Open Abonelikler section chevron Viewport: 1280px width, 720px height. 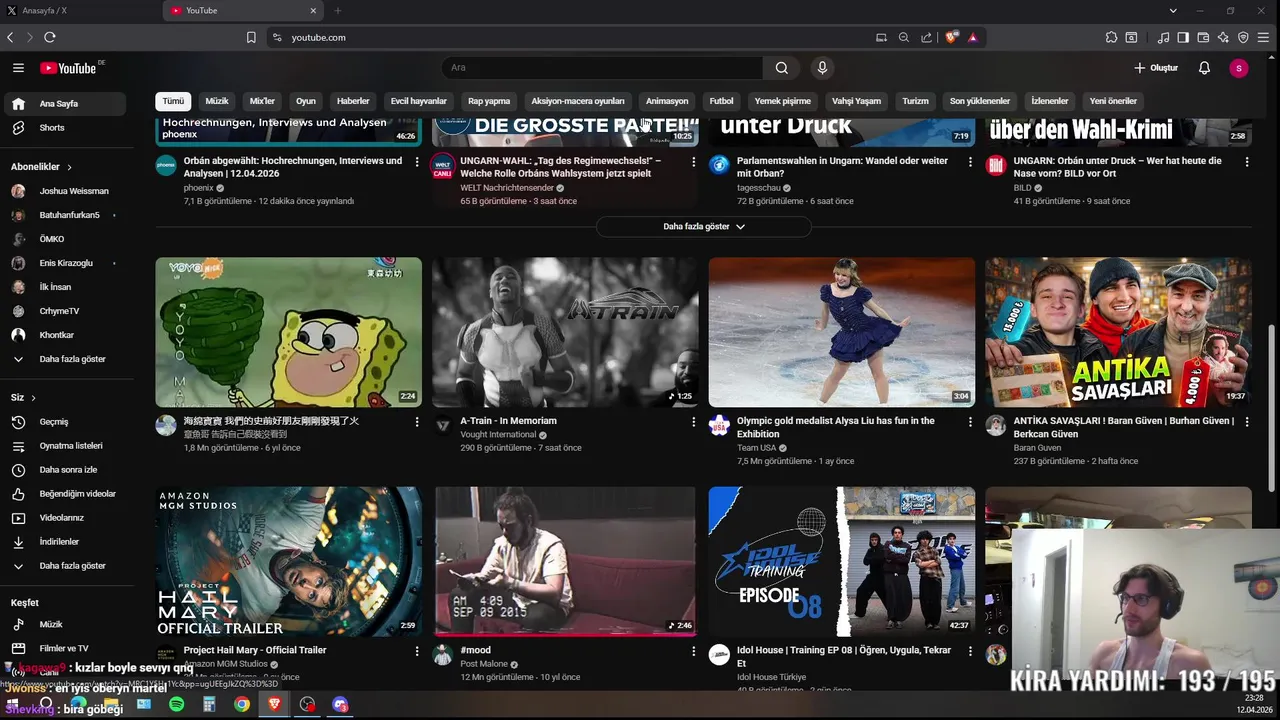click(x=69, y=167)
